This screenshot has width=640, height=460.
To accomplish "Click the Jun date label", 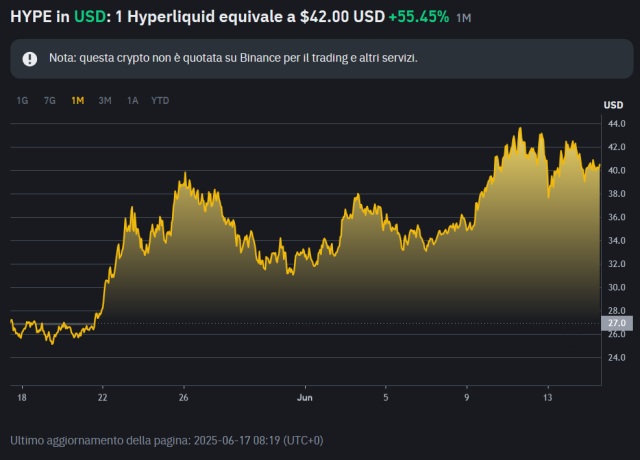I will pos(305,398).
